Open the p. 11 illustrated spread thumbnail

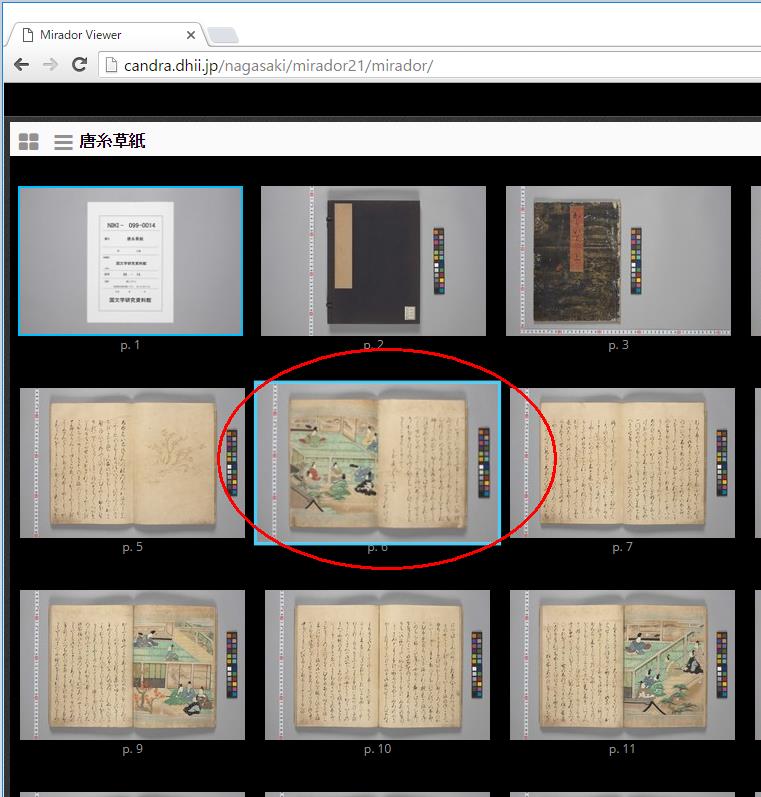(622, 665)
